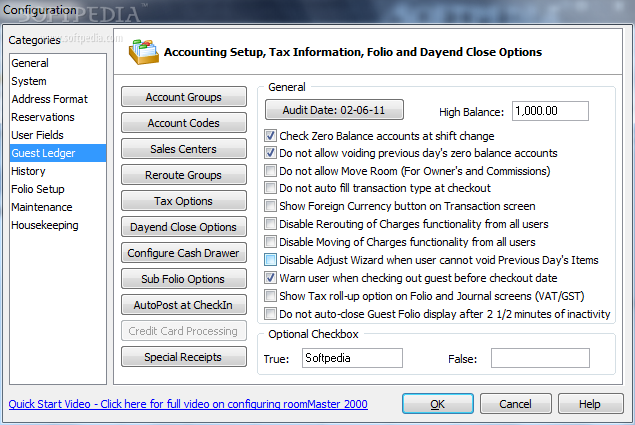Select Maintenance category
Viewport: 635px width, 425px height.
click(42, 207)
